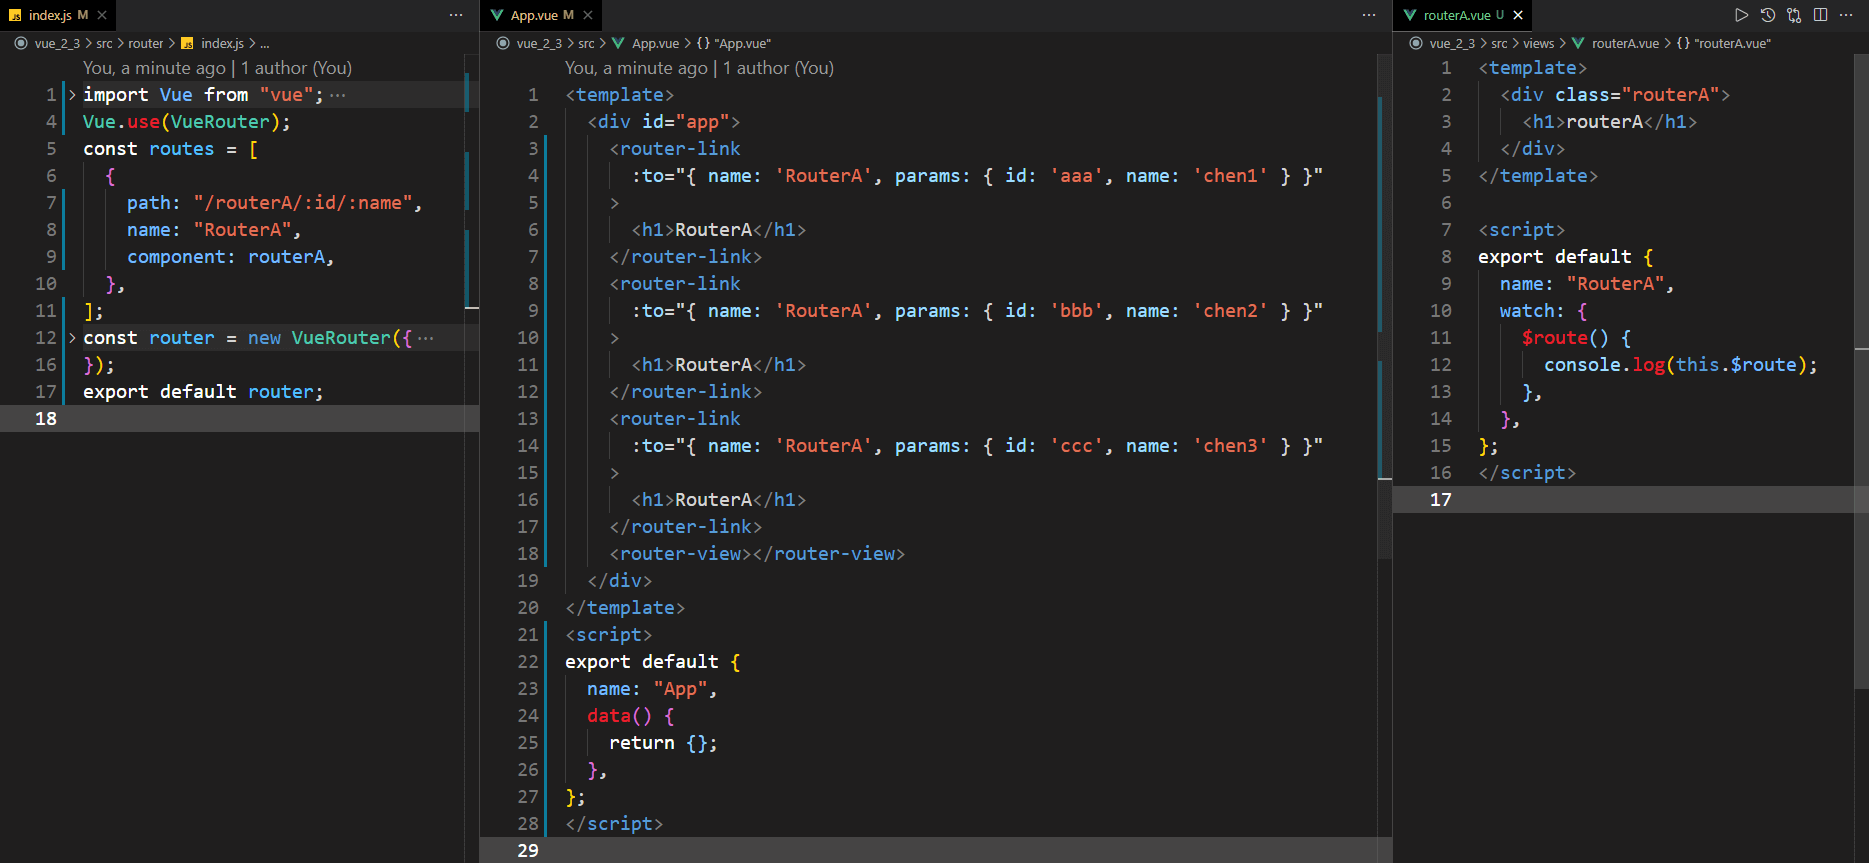Image resolution: width=1869 pixels, height=863 pixels.
Task: Click line number 29 in App.vue
Action: click(x=528, y=851)
